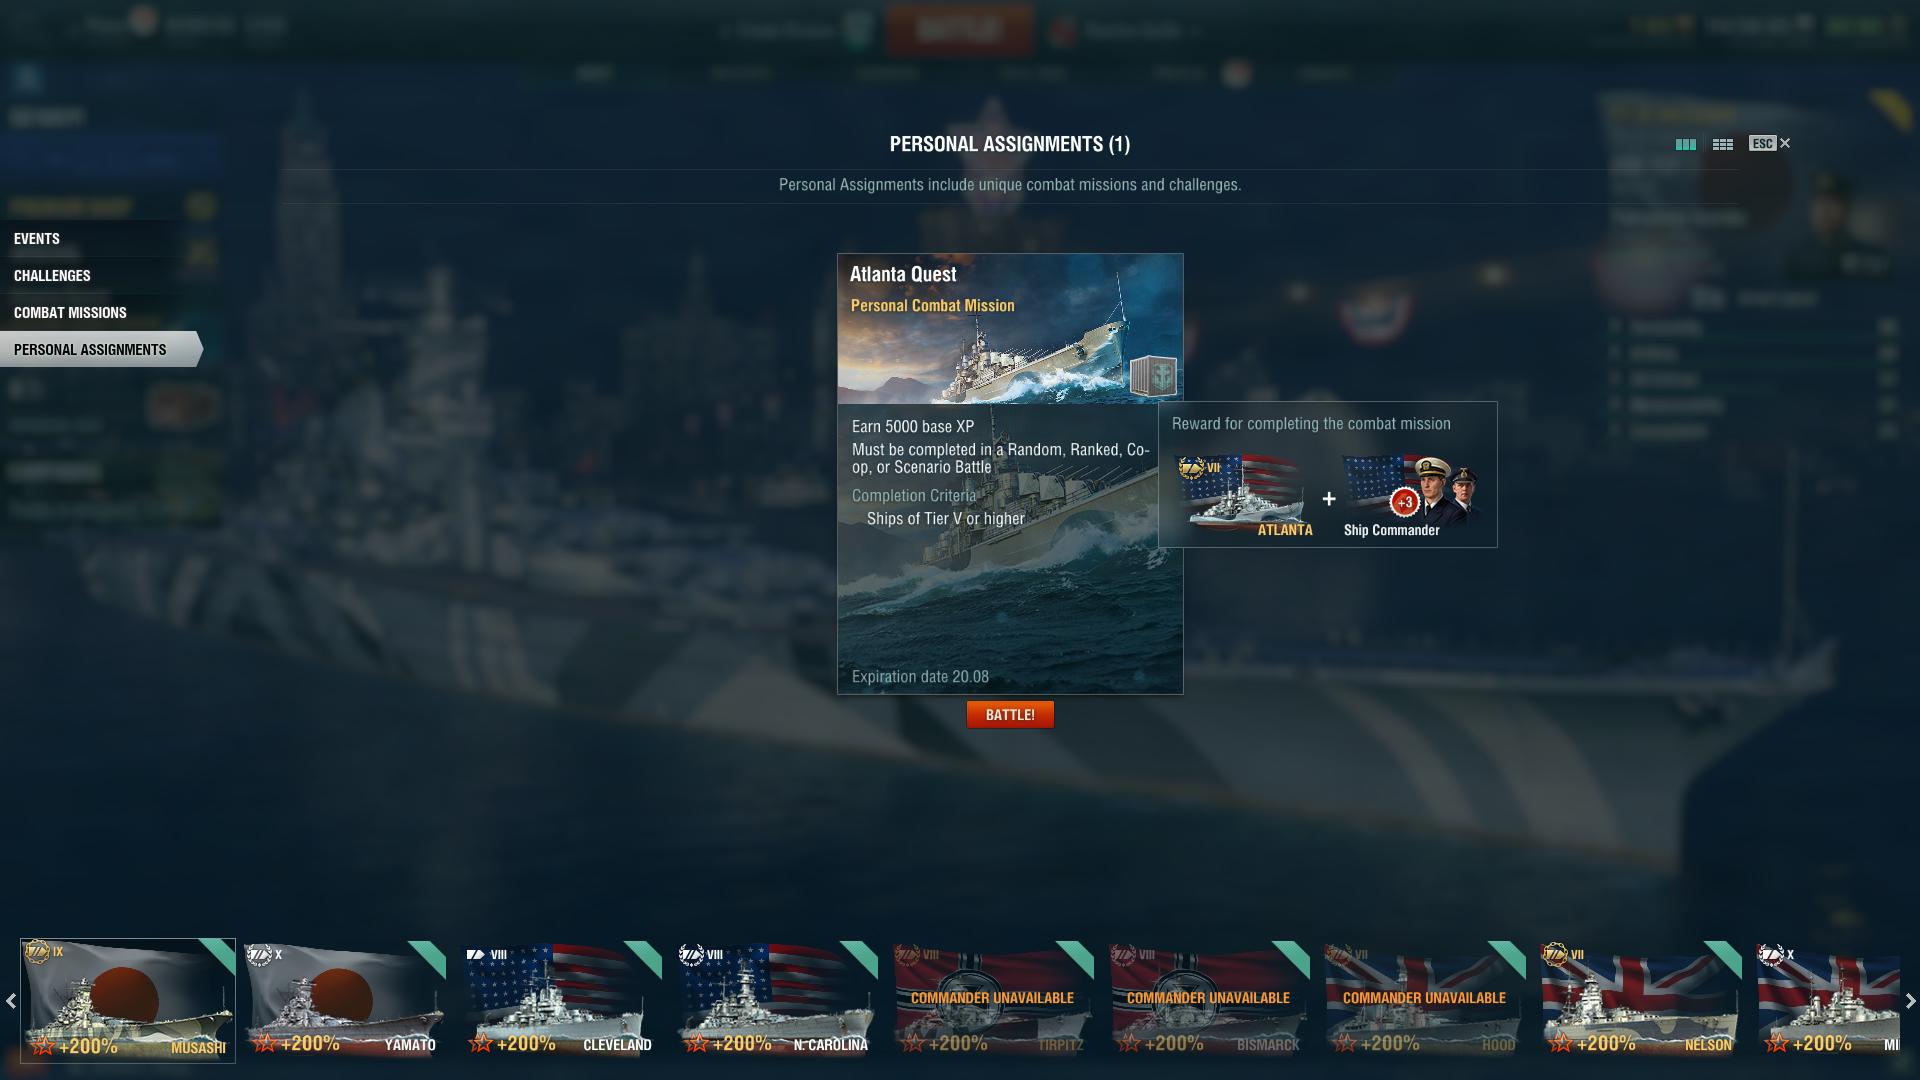The image size is (1920, 1080).
Task: Select the Cleveland ship thumbnail
Action: [560, 1000]
